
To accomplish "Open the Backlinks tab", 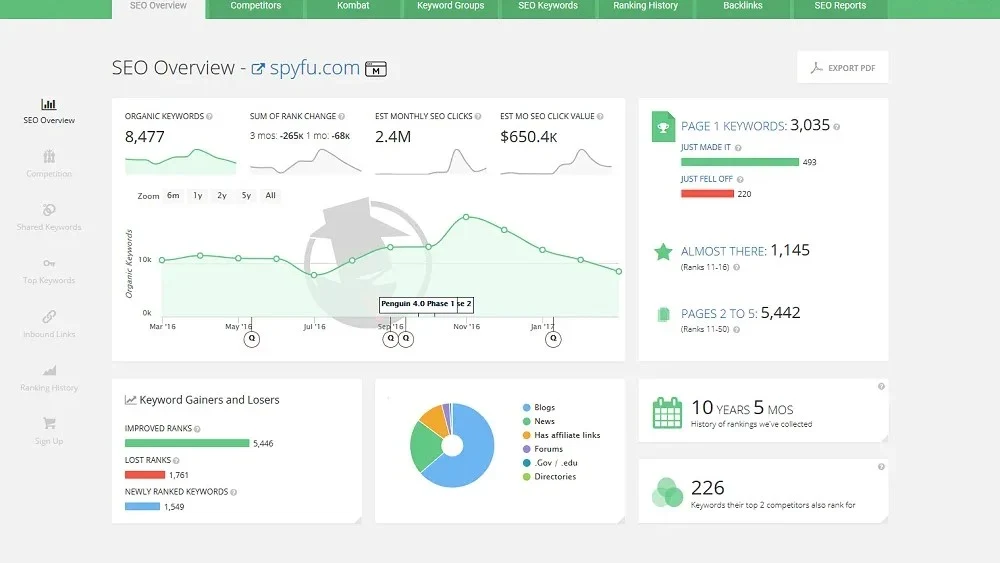I will coord(743,8).
